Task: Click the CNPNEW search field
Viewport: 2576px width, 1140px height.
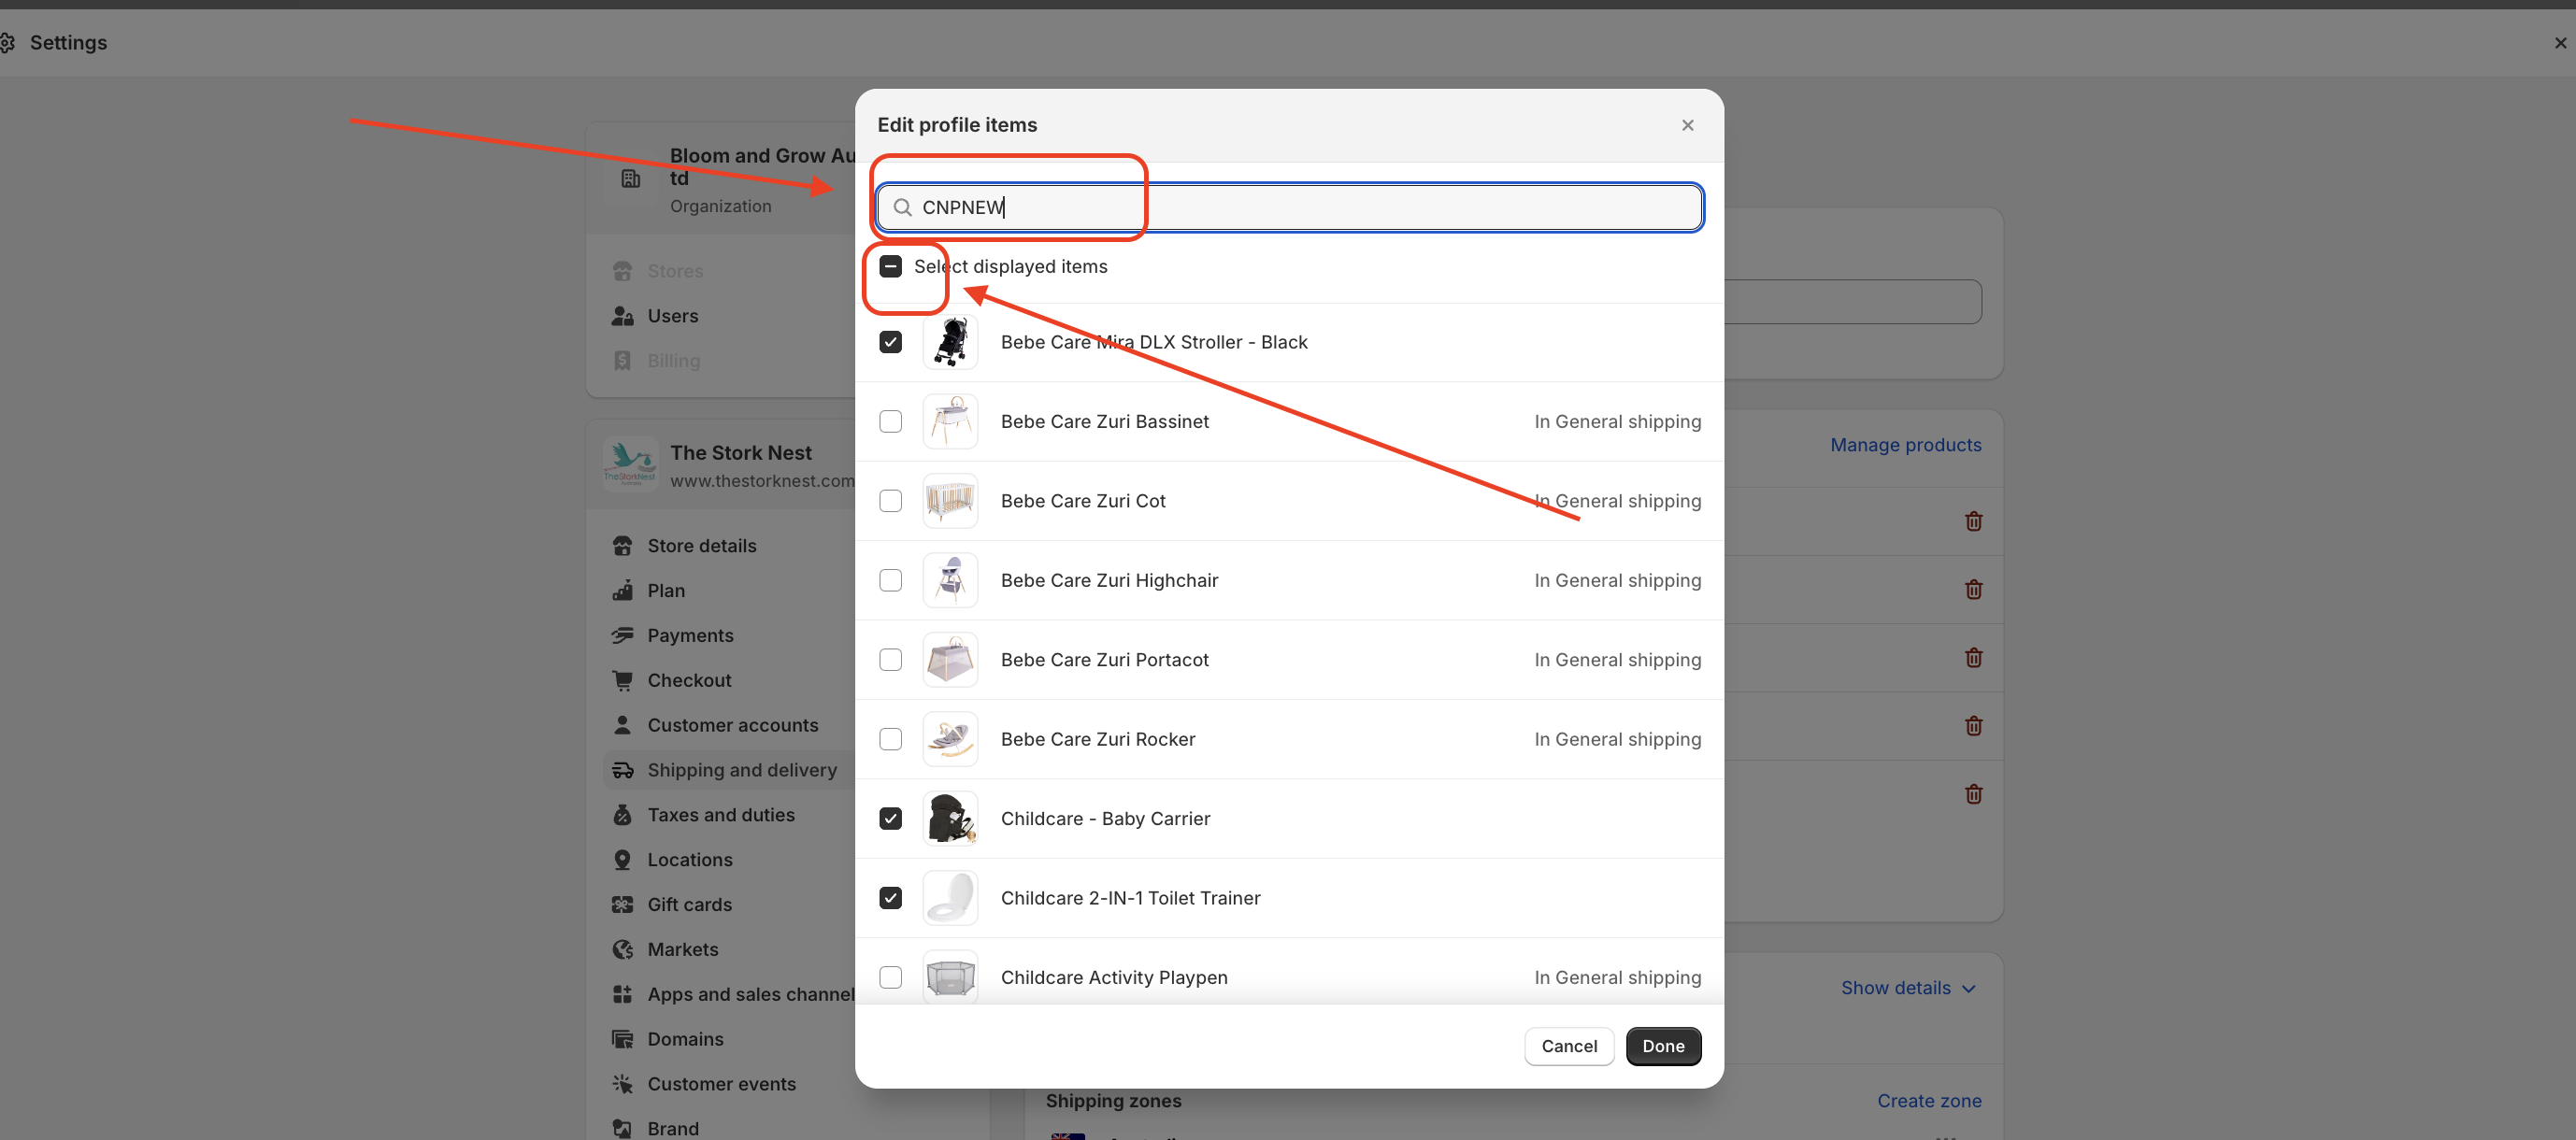Action: coord(1289,207)
